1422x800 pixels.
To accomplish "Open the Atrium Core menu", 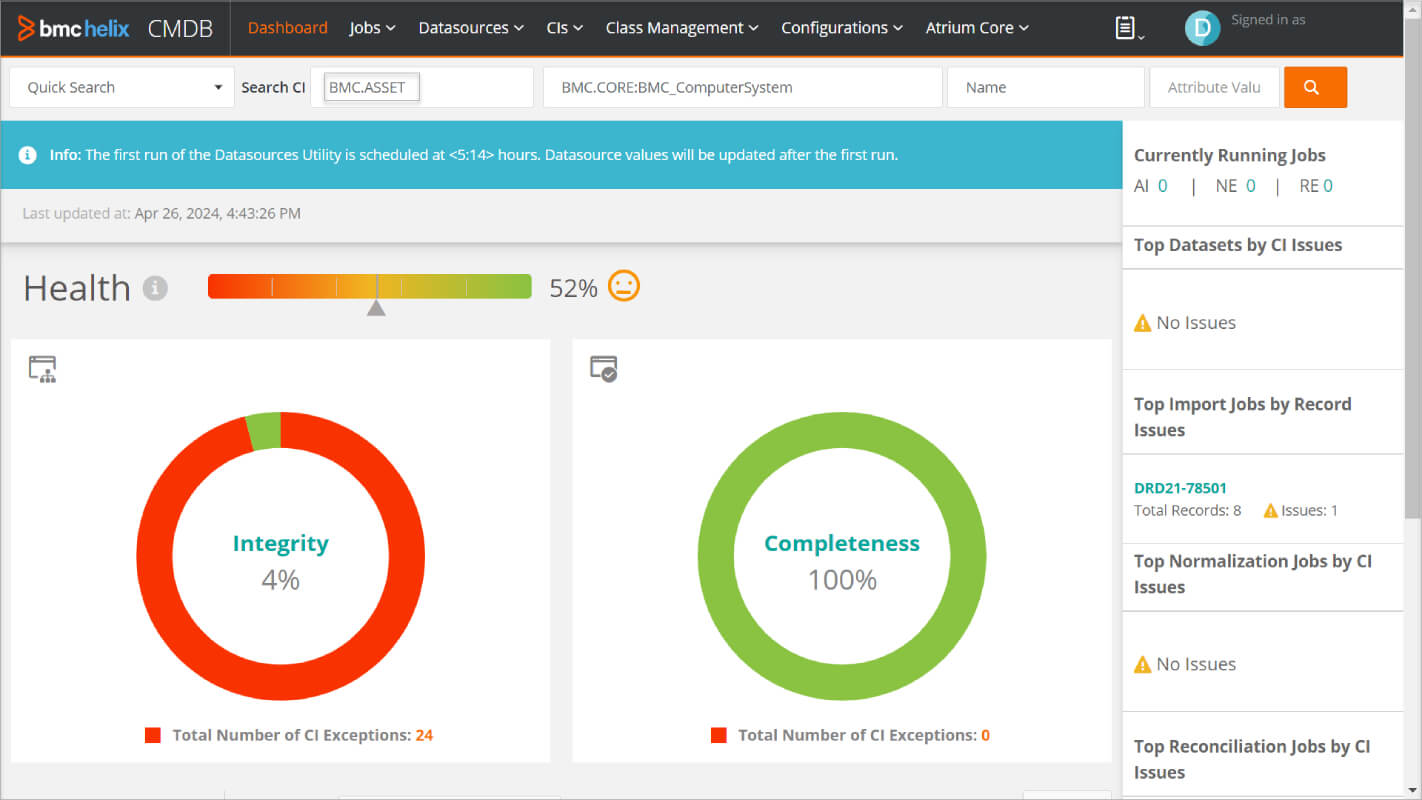I will [x=977, y=28].
